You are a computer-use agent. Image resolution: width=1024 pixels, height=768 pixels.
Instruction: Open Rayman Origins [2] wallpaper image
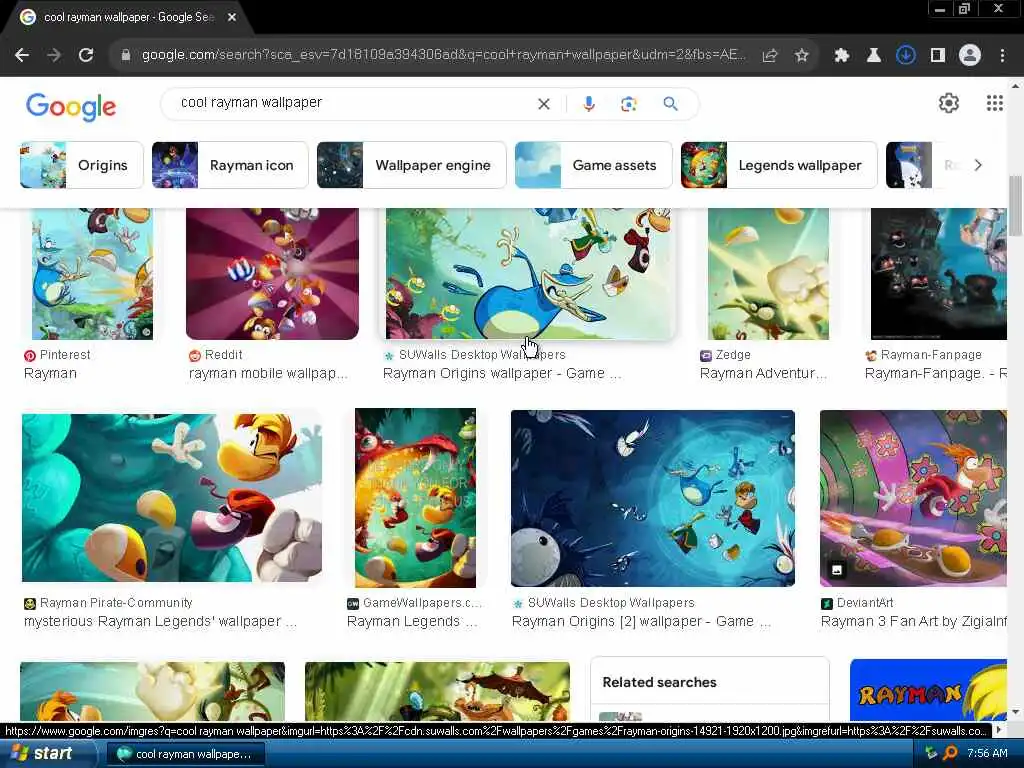pos(652,498)
